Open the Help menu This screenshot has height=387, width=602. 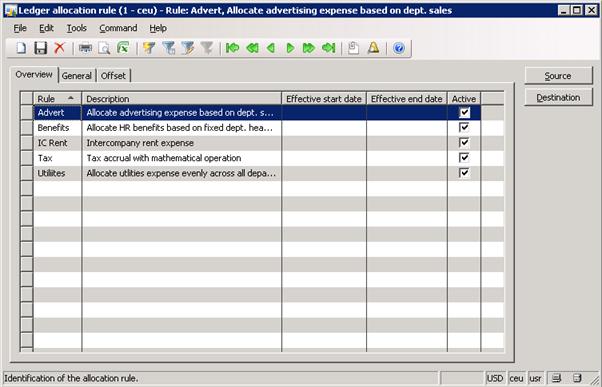coord(158,28)
